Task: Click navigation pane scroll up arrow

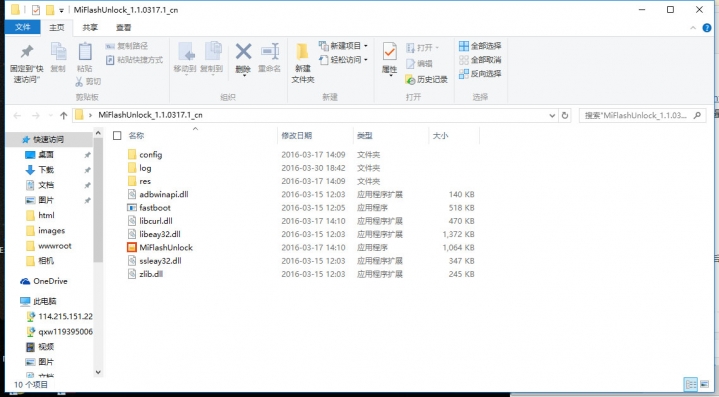Action: [x=98, y=133]
